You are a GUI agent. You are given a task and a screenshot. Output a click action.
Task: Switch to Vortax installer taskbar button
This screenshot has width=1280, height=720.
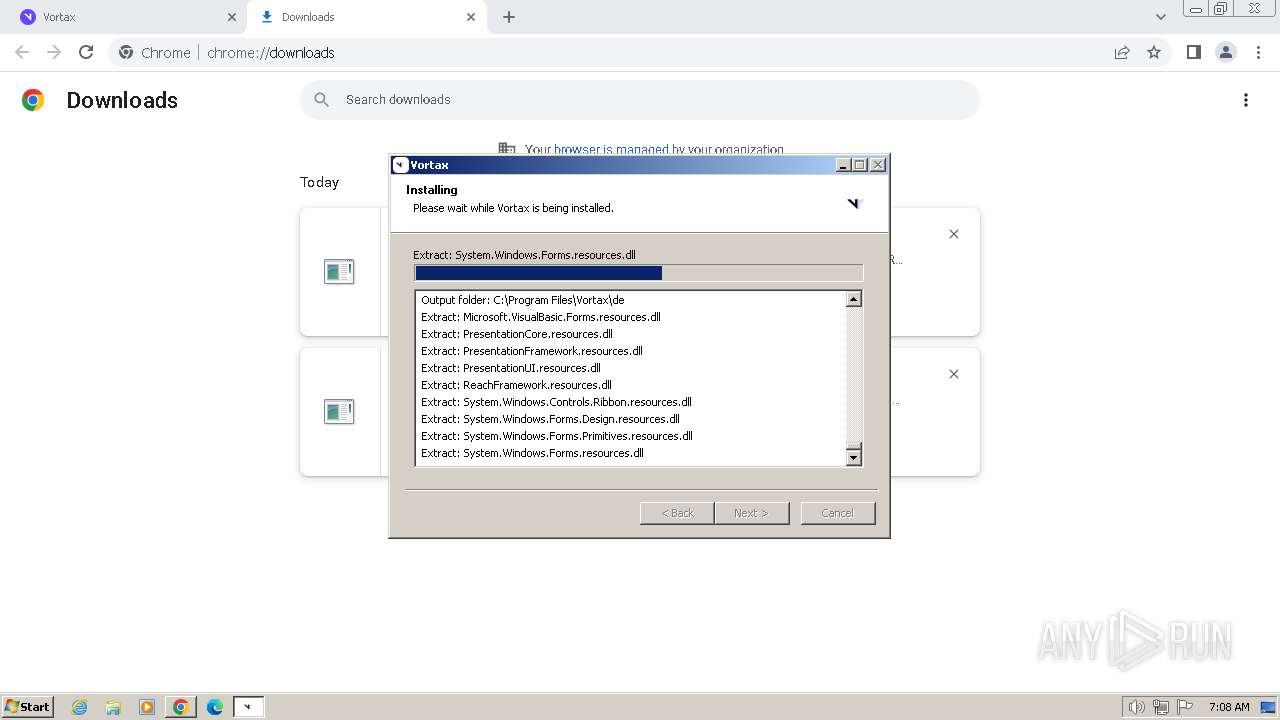(x=248, y=707)
